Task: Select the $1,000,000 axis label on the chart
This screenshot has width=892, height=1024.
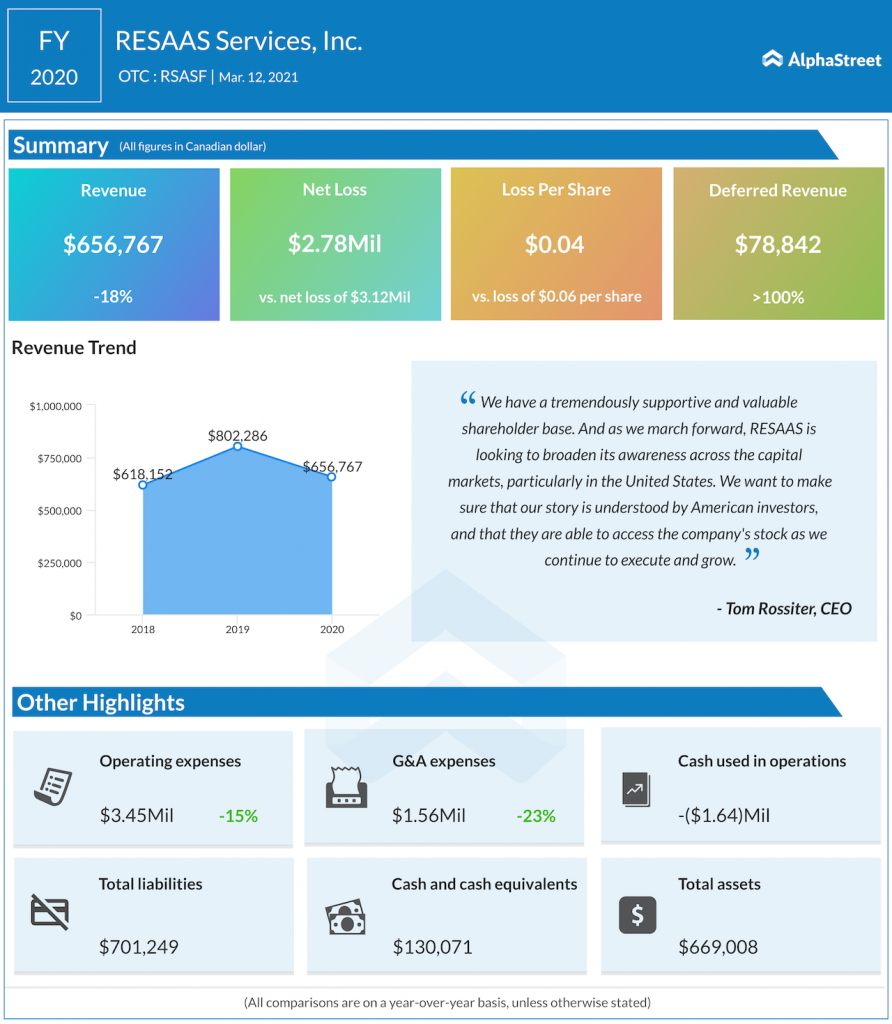Action: [53, 407]
